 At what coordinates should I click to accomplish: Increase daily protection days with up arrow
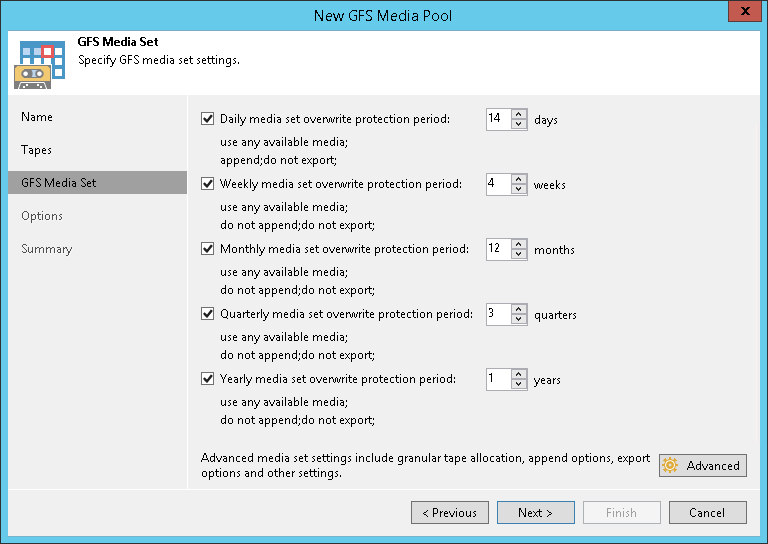coord(519,114)
